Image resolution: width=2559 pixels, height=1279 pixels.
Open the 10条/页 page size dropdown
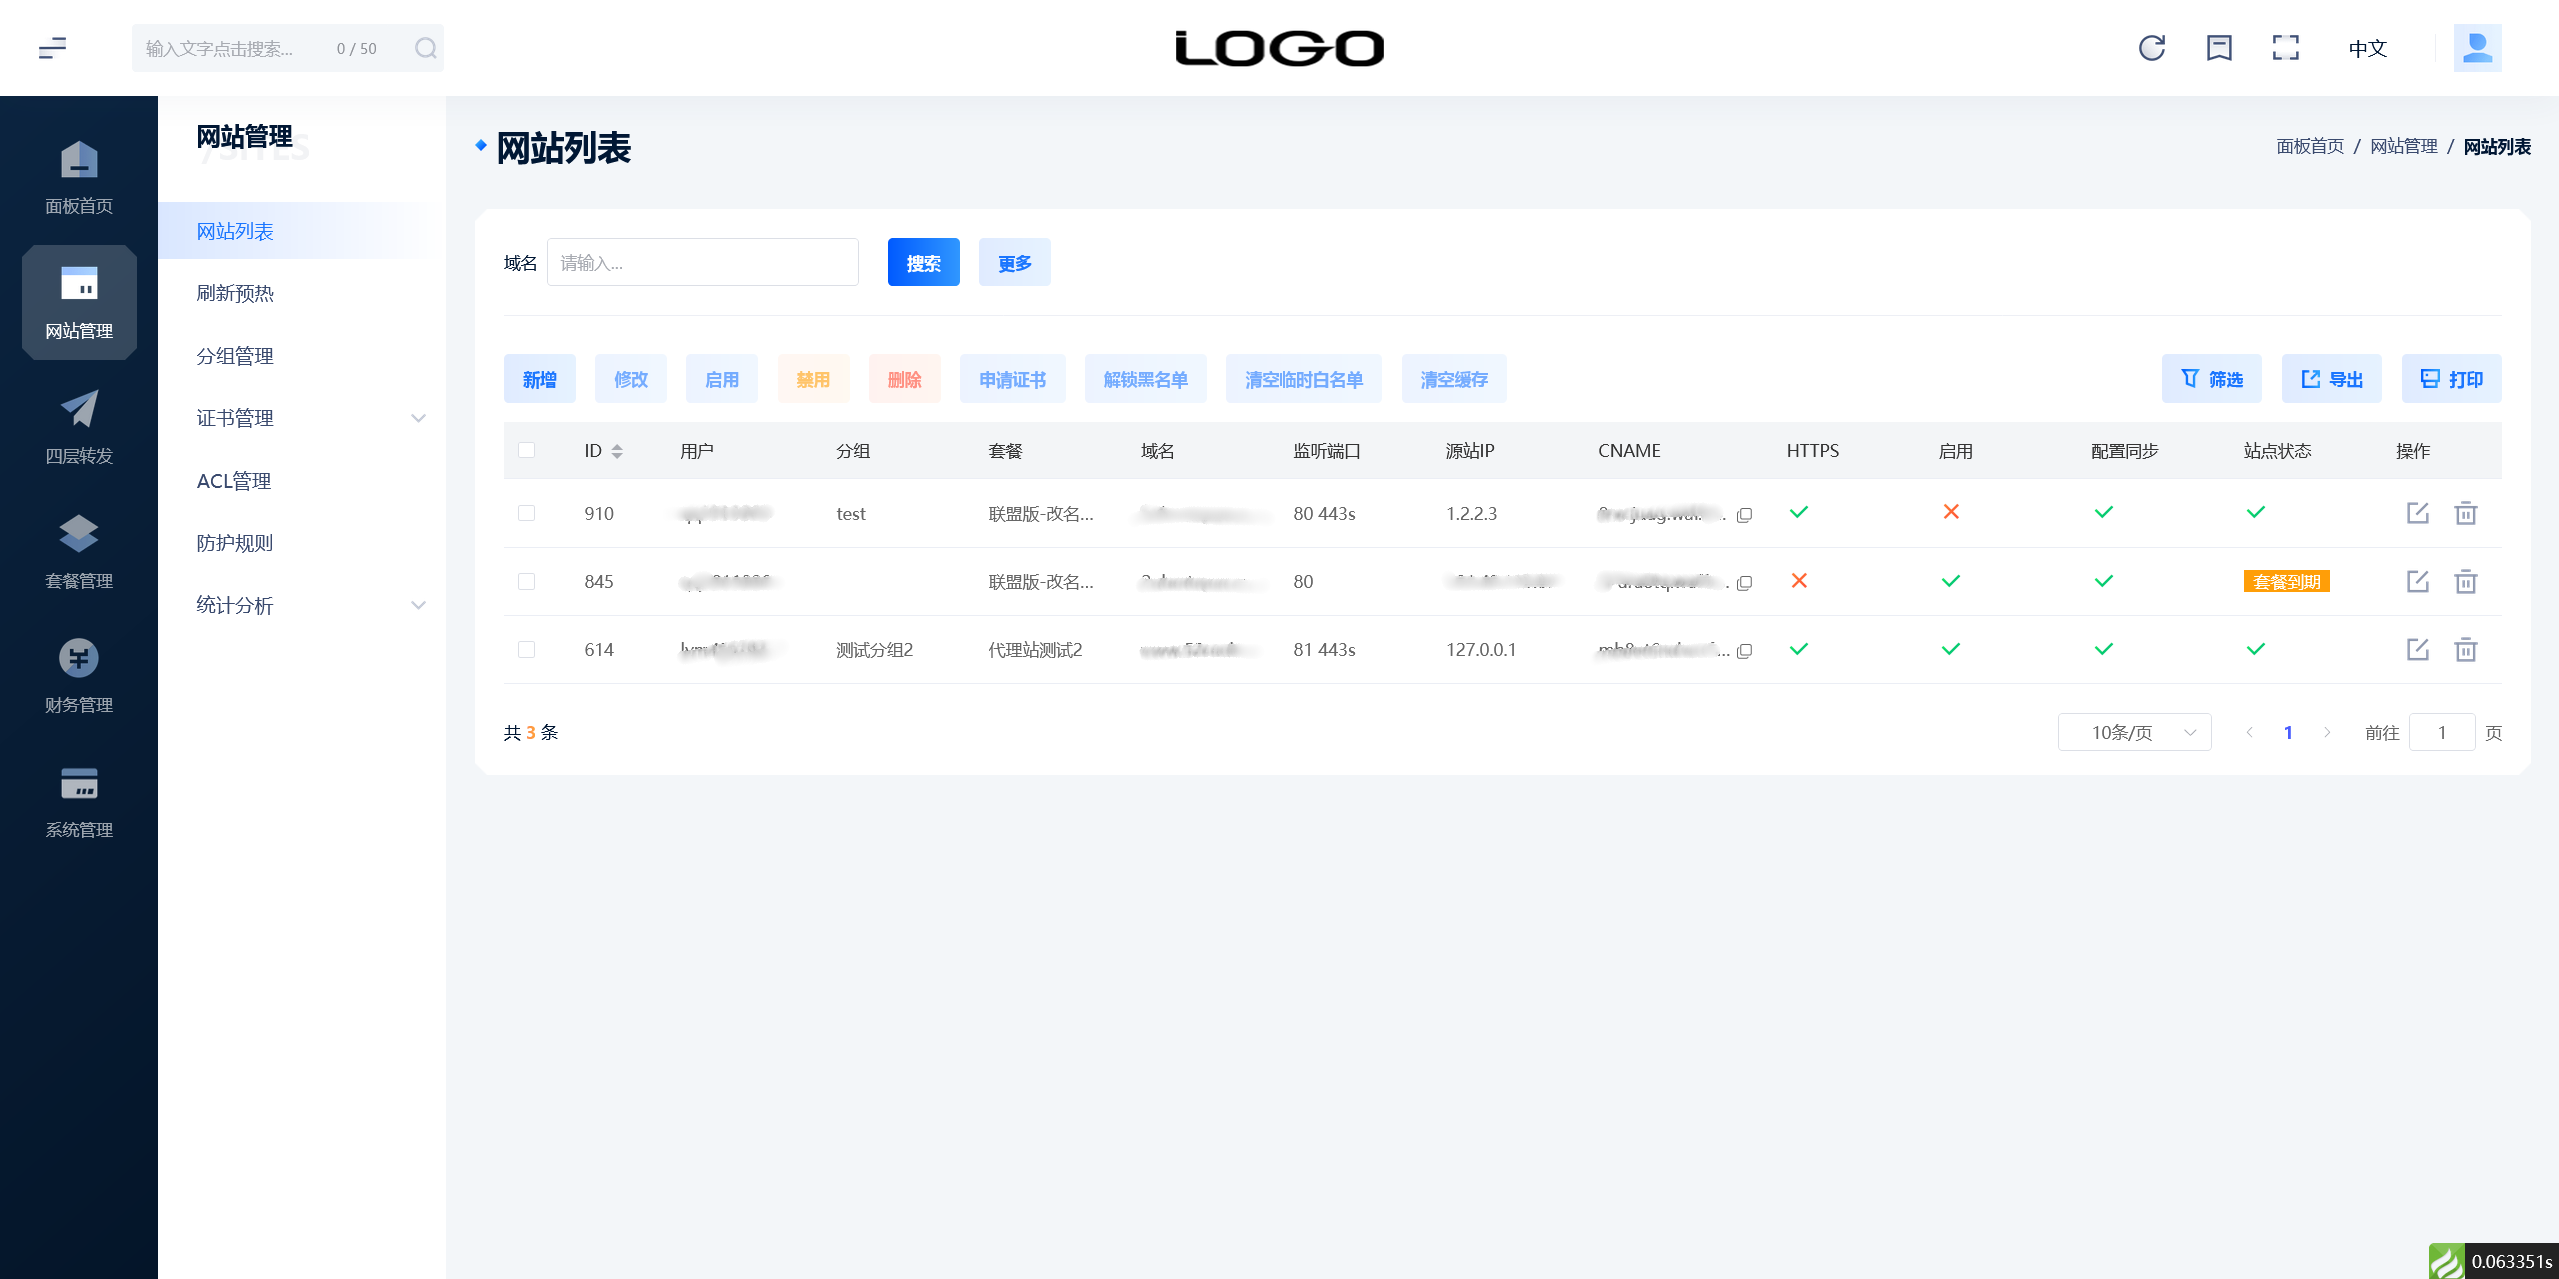tap(2134, 732)
